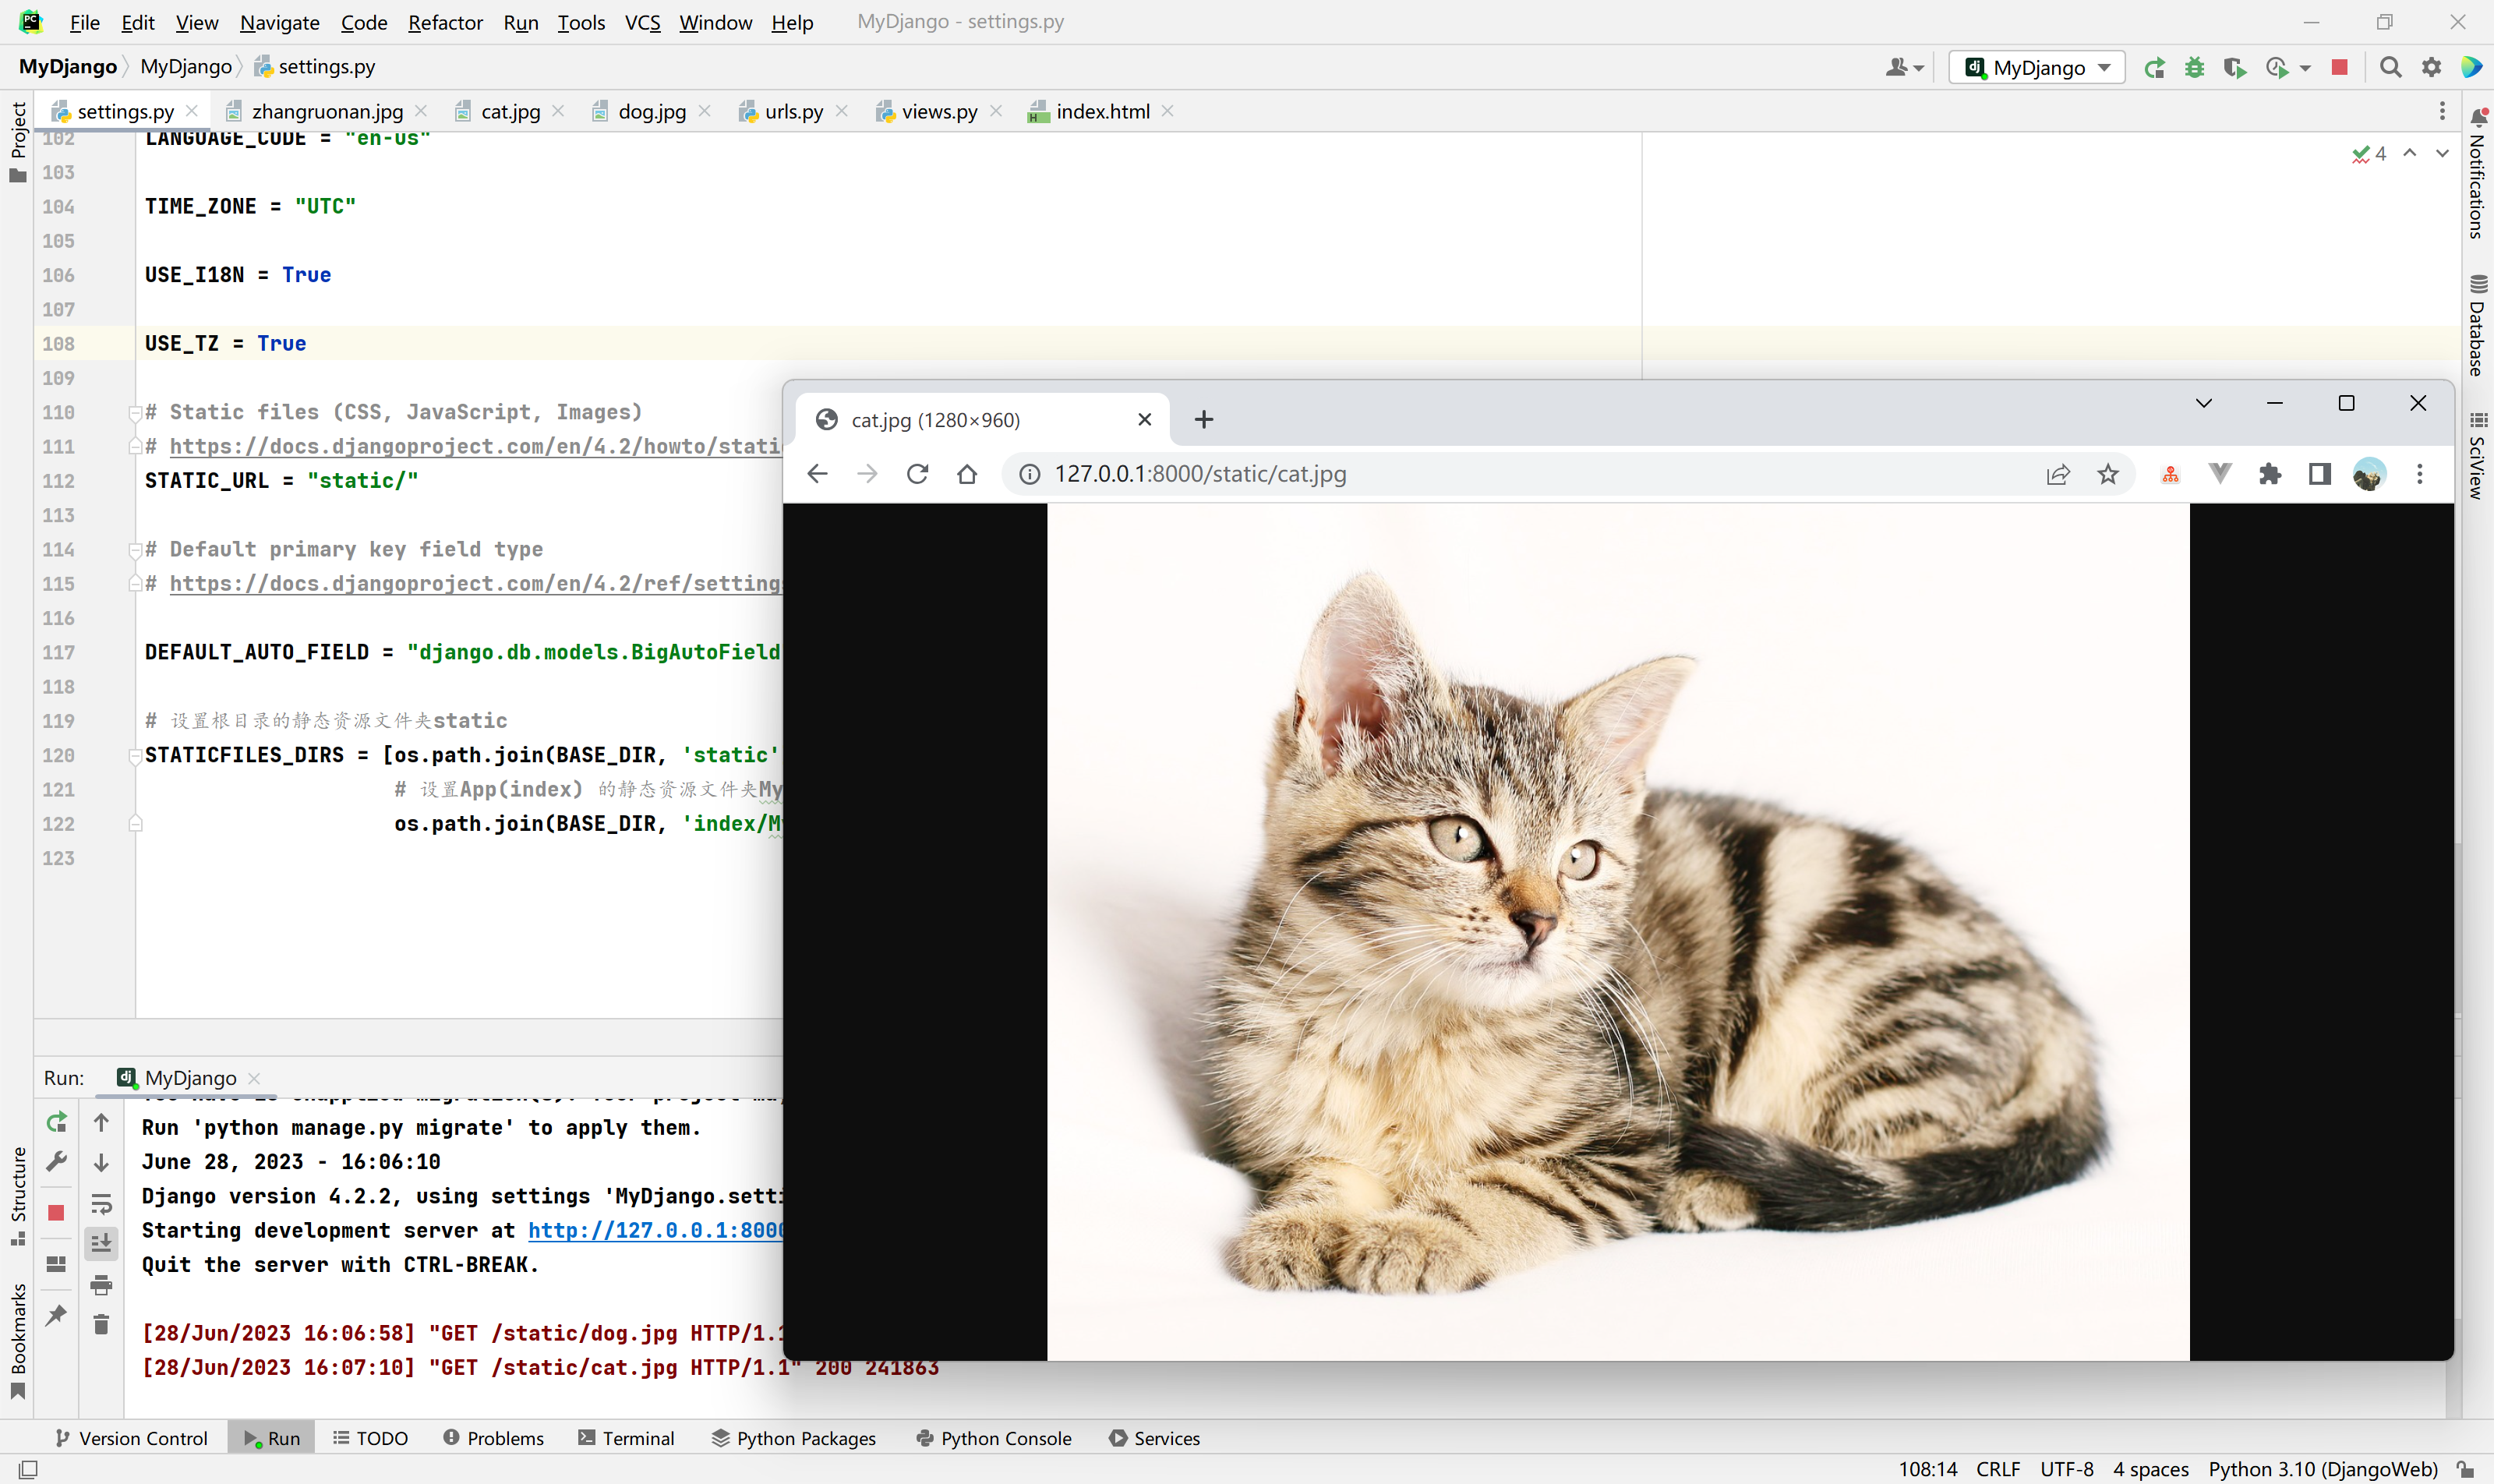Open the Refactor menu
2494x1484 pixels.
point(445,22)
